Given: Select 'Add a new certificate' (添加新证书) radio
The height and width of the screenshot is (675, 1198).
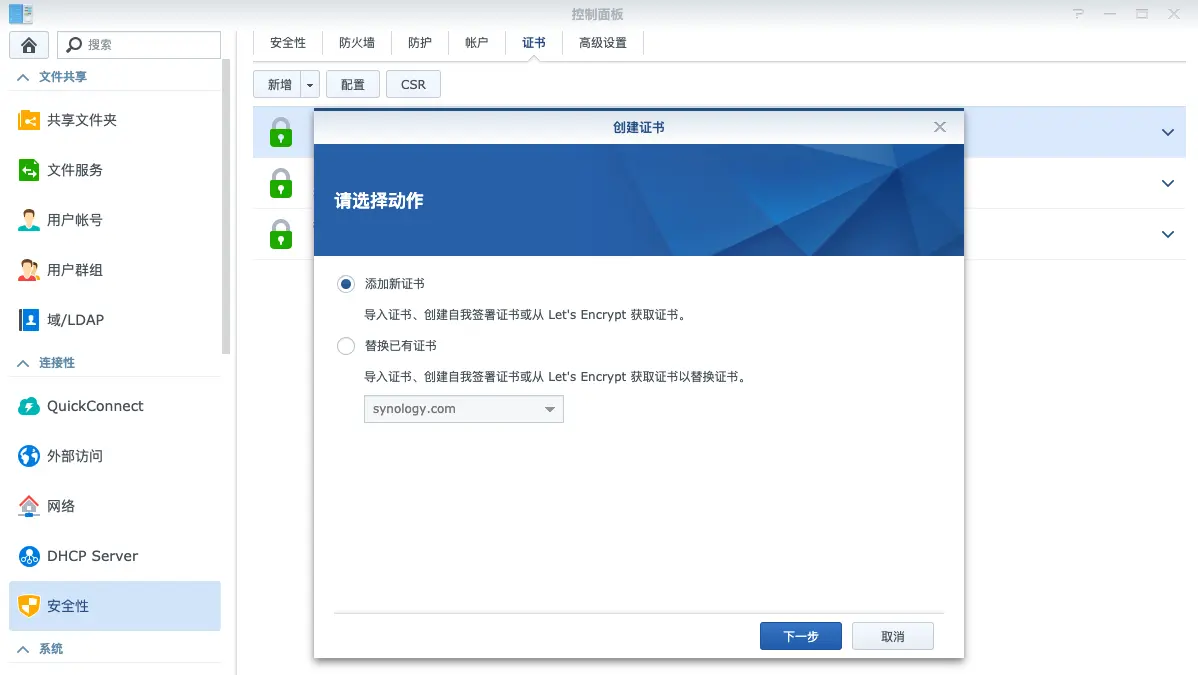Looking at the screenshot, I should click(345, 284).
